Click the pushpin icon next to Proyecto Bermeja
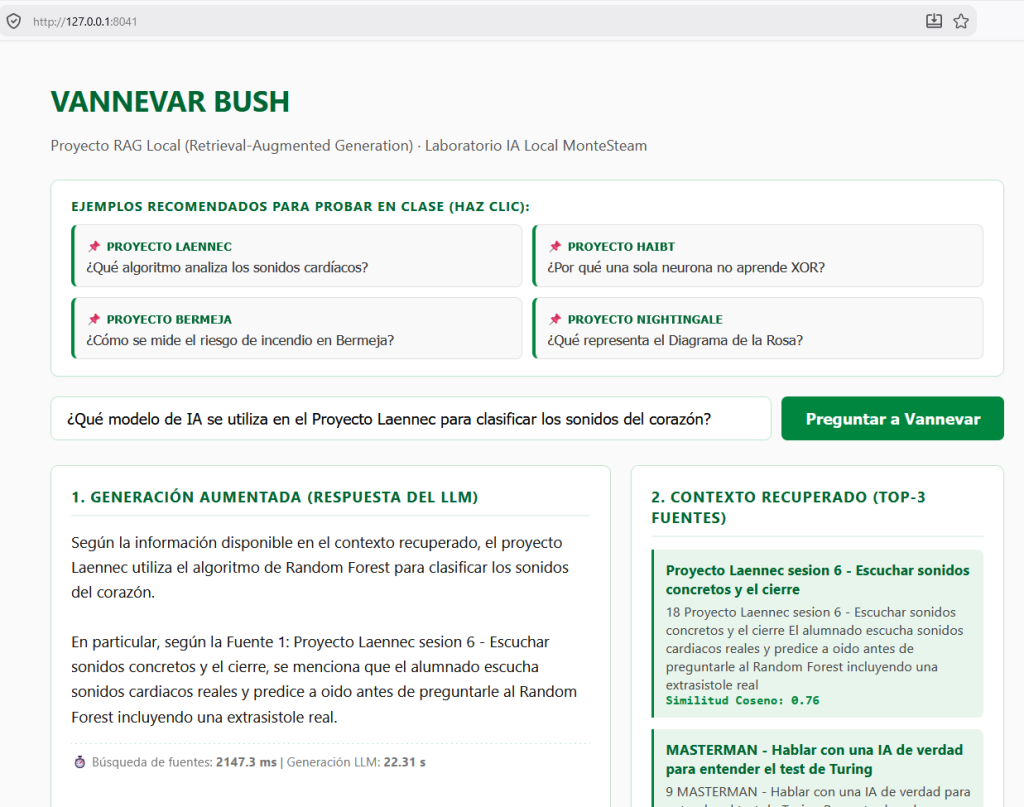Image resolution: width=1024 pixels, height=807 pixels. [95, 319]
